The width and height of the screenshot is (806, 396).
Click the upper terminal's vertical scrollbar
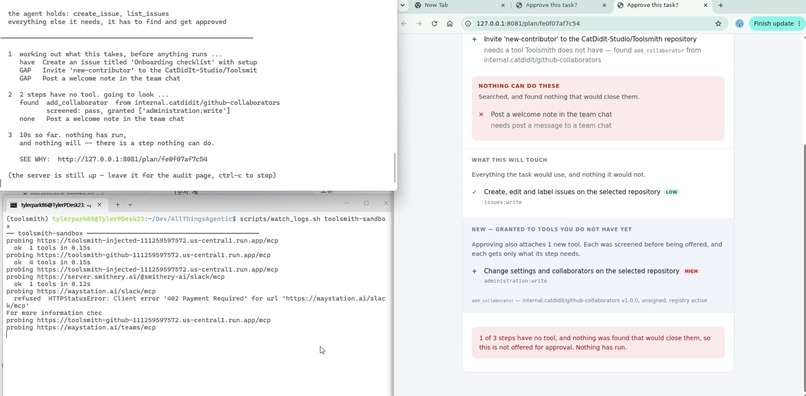click(x=395, y=167)
